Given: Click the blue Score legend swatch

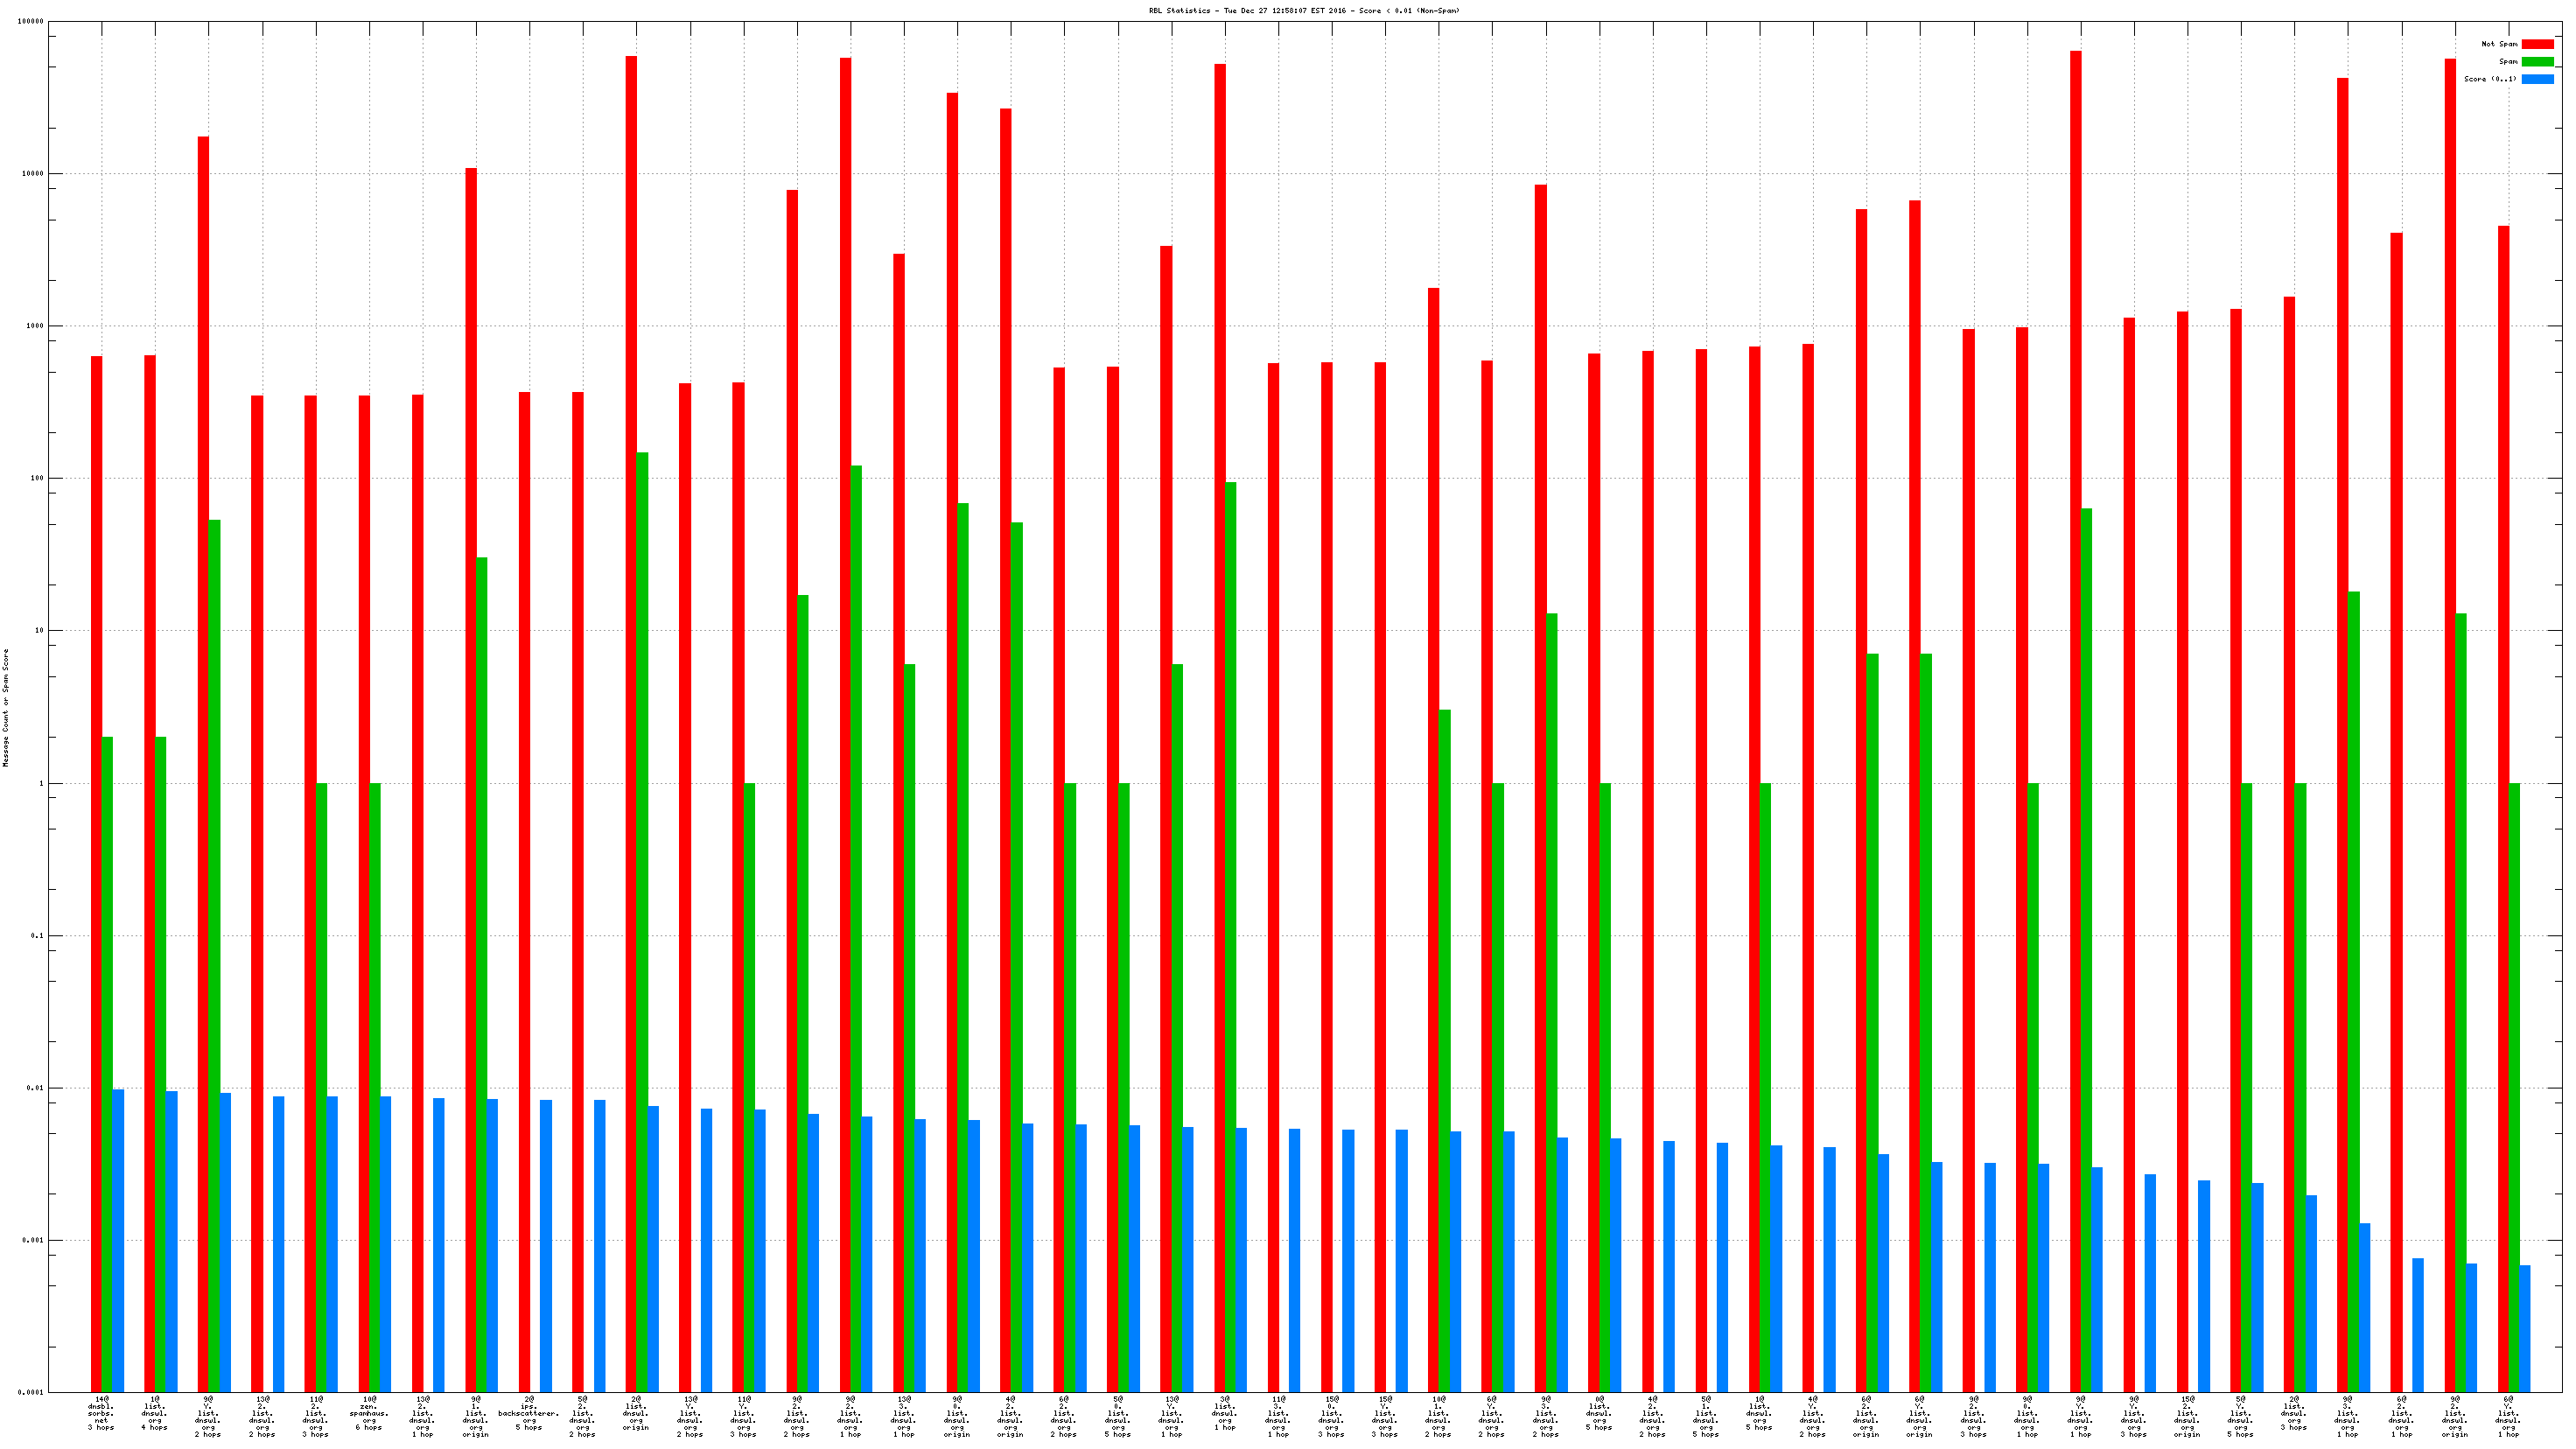Looking at the screenshot, I should (2537, 79).
